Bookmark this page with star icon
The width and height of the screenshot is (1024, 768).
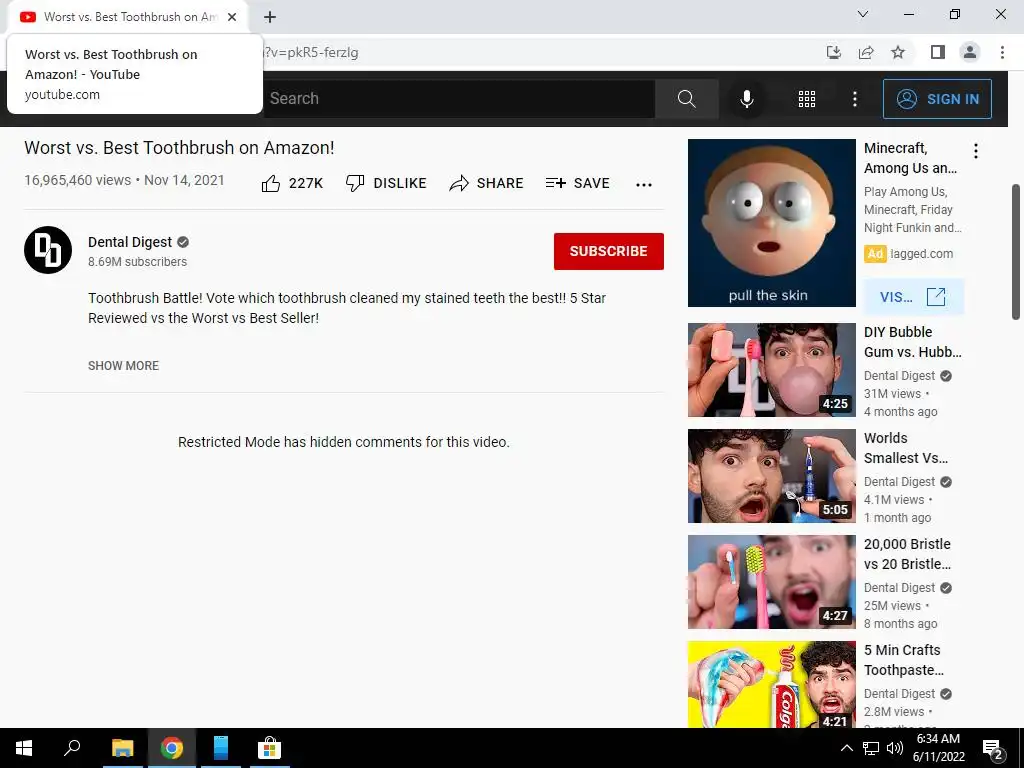[x=898, y=52]
